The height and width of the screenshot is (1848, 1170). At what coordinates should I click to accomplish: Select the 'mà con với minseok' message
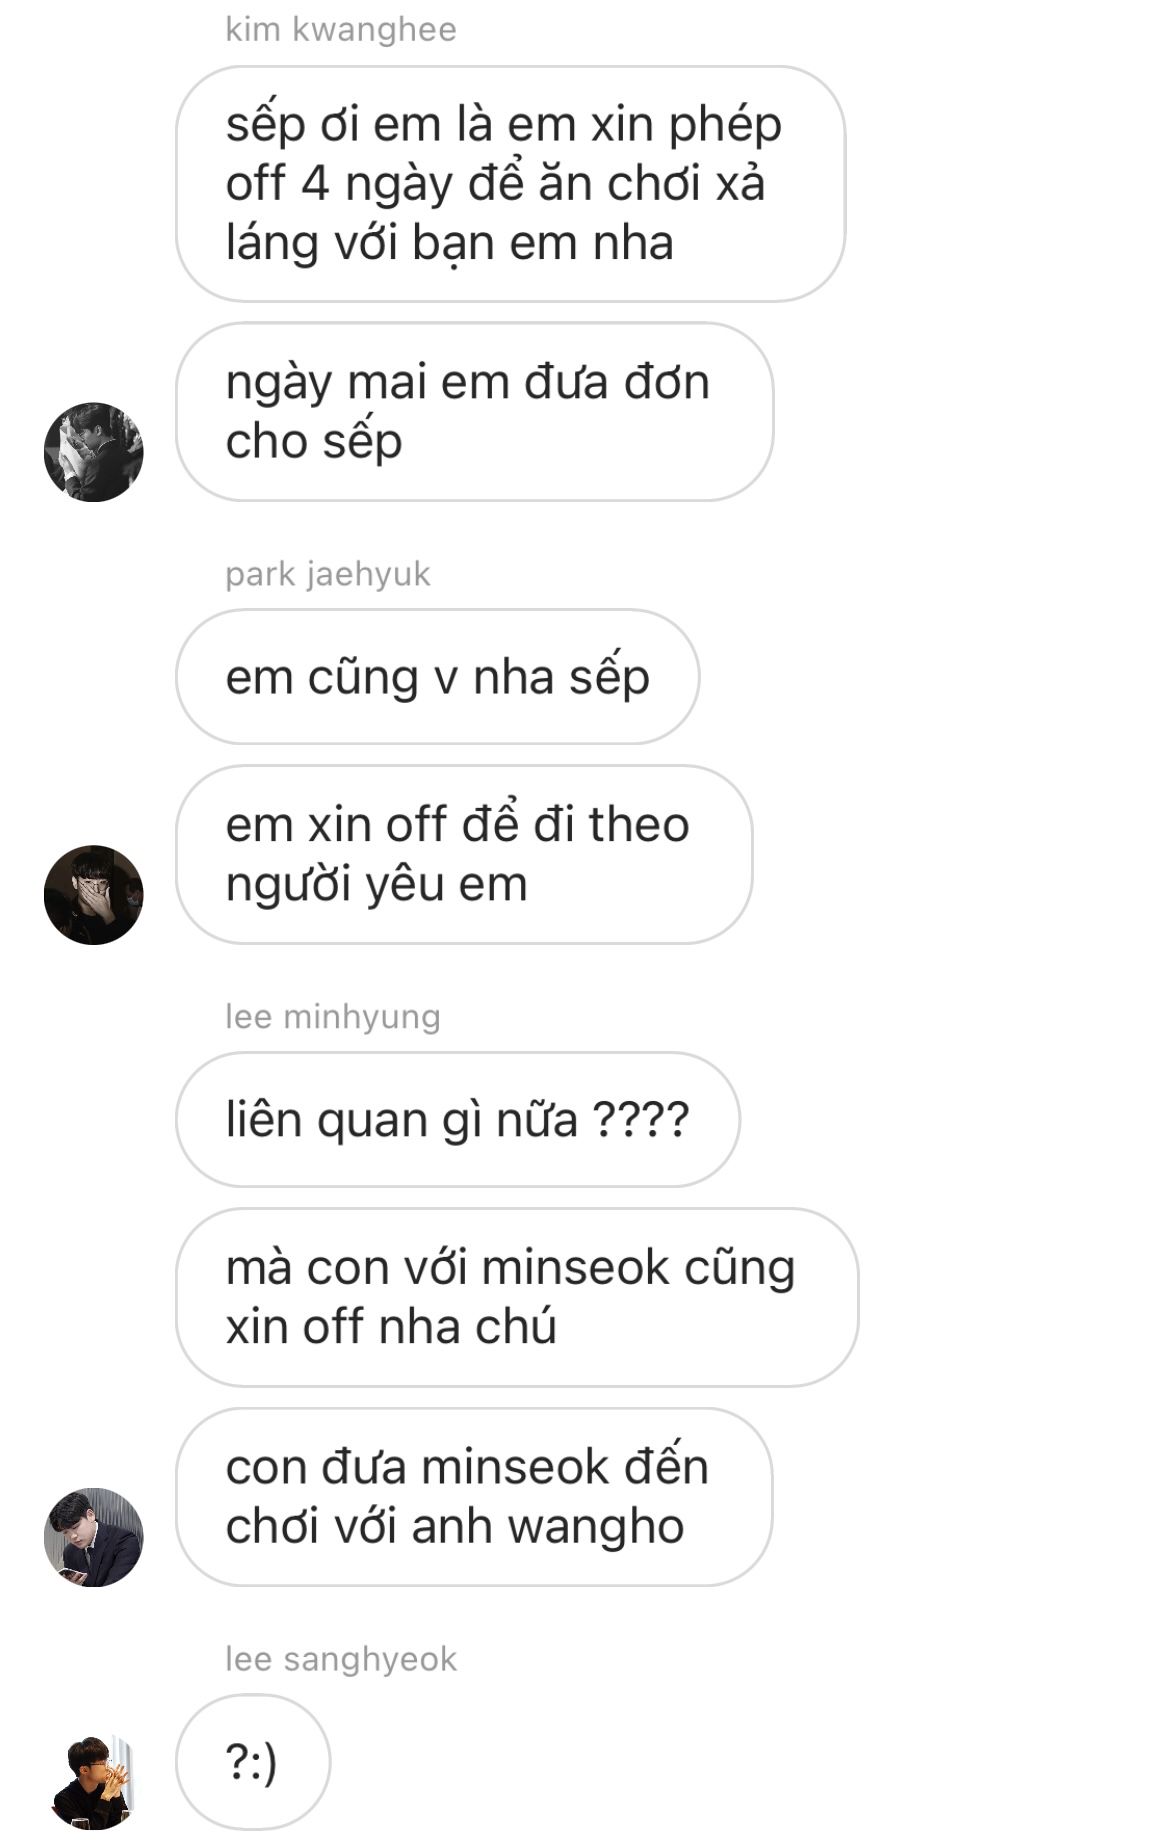517,1298
